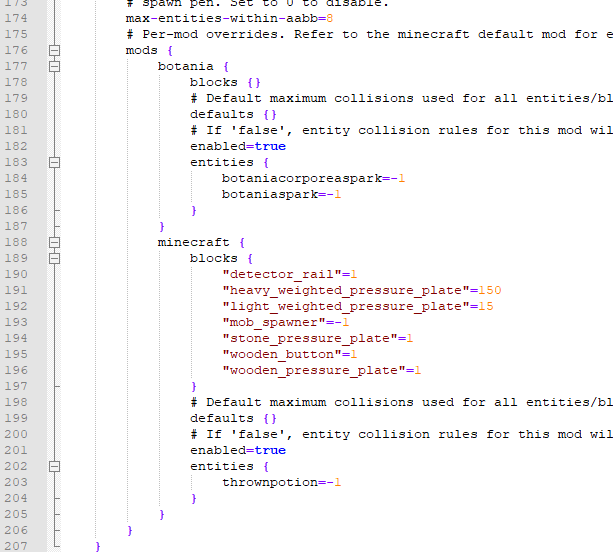Click the closing brace on line 197
Image resolution: width=613 pixels, height=552 pixels.
194,387
